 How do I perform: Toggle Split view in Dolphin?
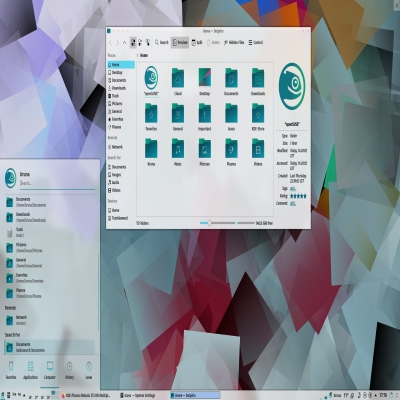(197, 42)
